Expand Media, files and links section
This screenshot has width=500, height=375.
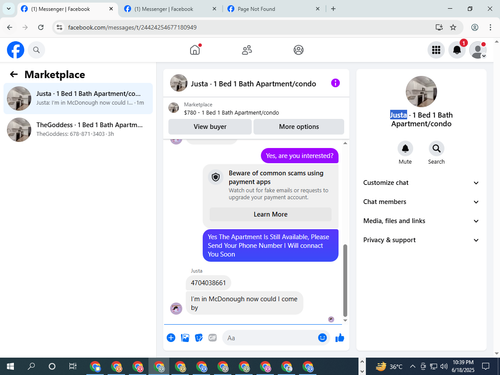[x=421, y=221]
